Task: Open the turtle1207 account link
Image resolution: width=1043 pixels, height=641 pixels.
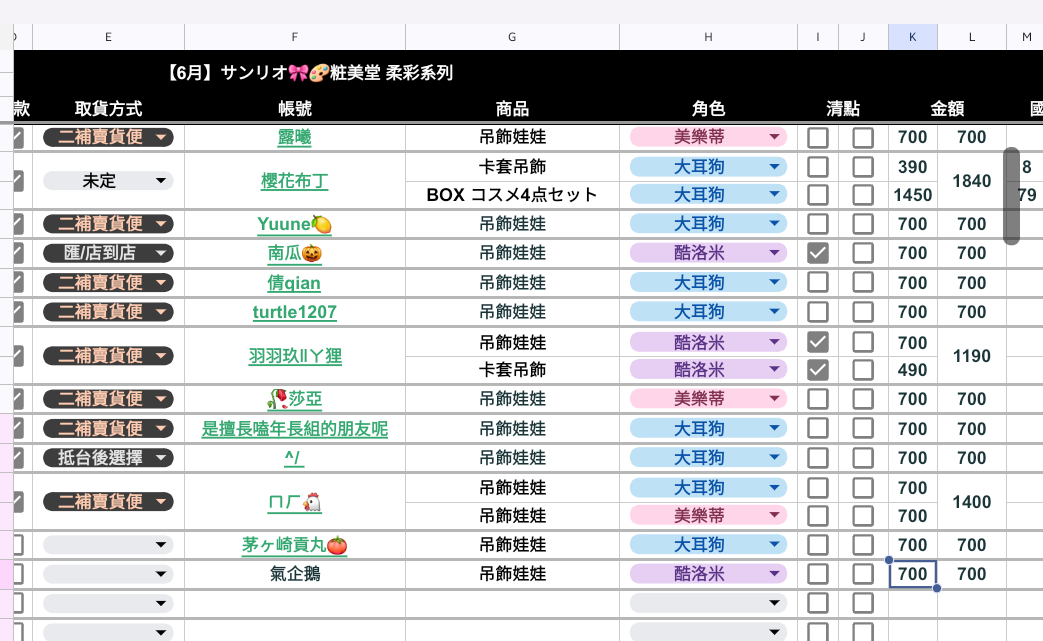Action: click(x=294, y=312)
